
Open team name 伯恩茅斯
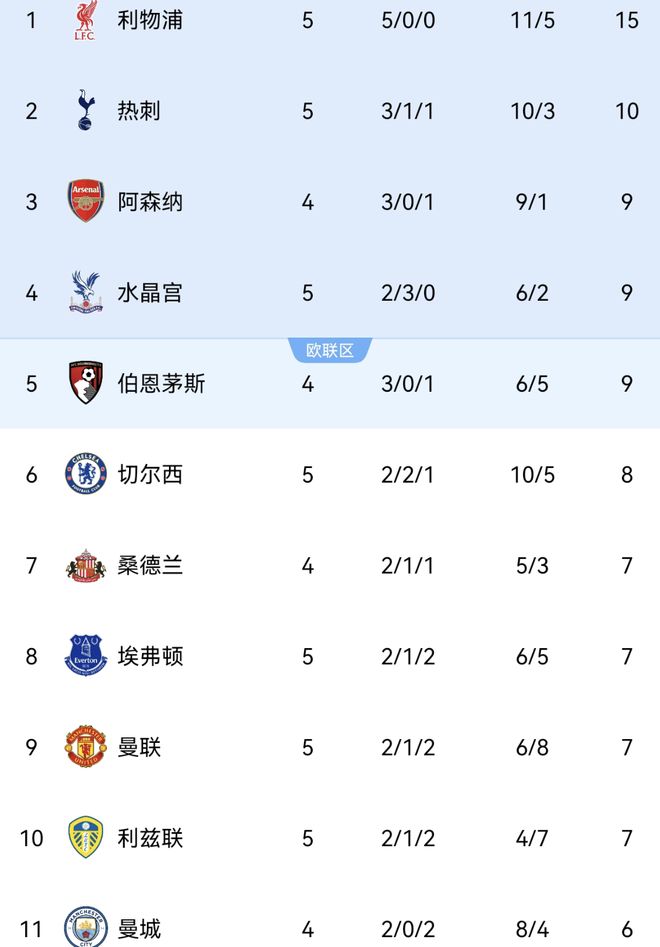161,383
